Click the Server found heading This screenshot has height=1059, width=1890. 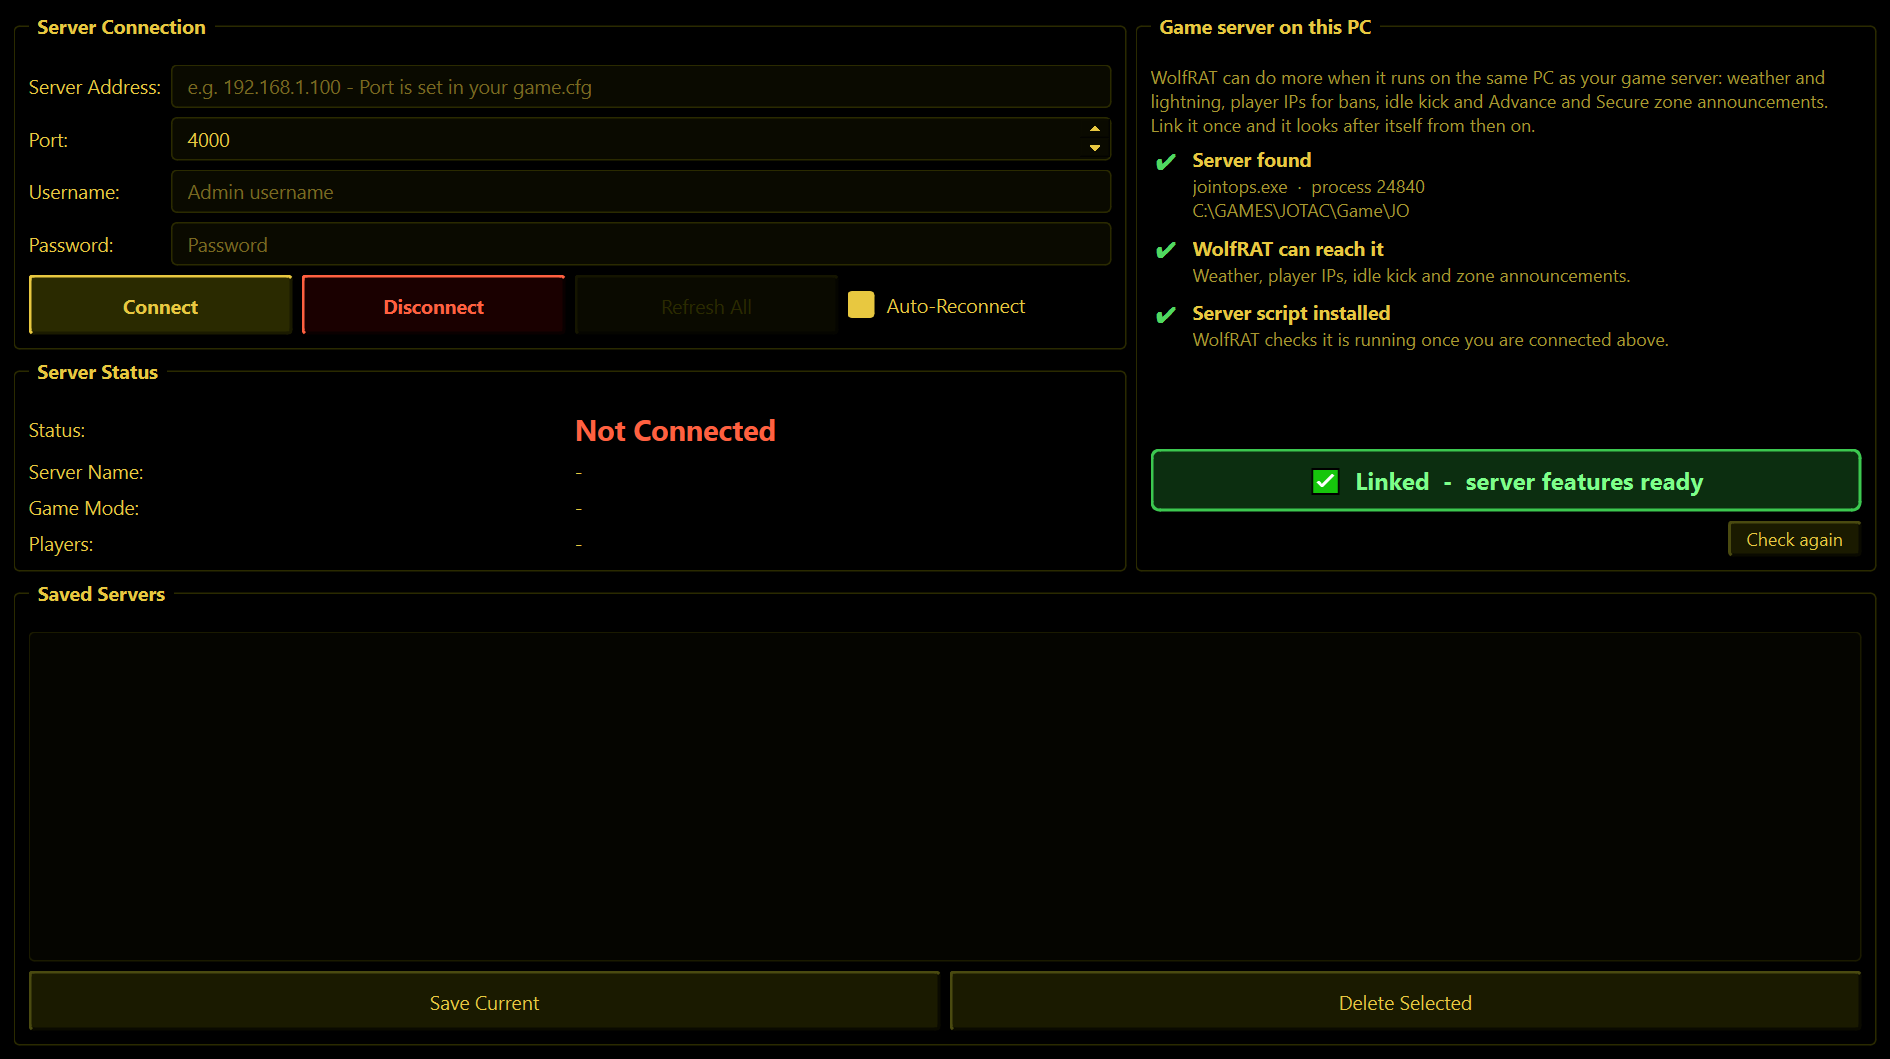point(1251,160)
